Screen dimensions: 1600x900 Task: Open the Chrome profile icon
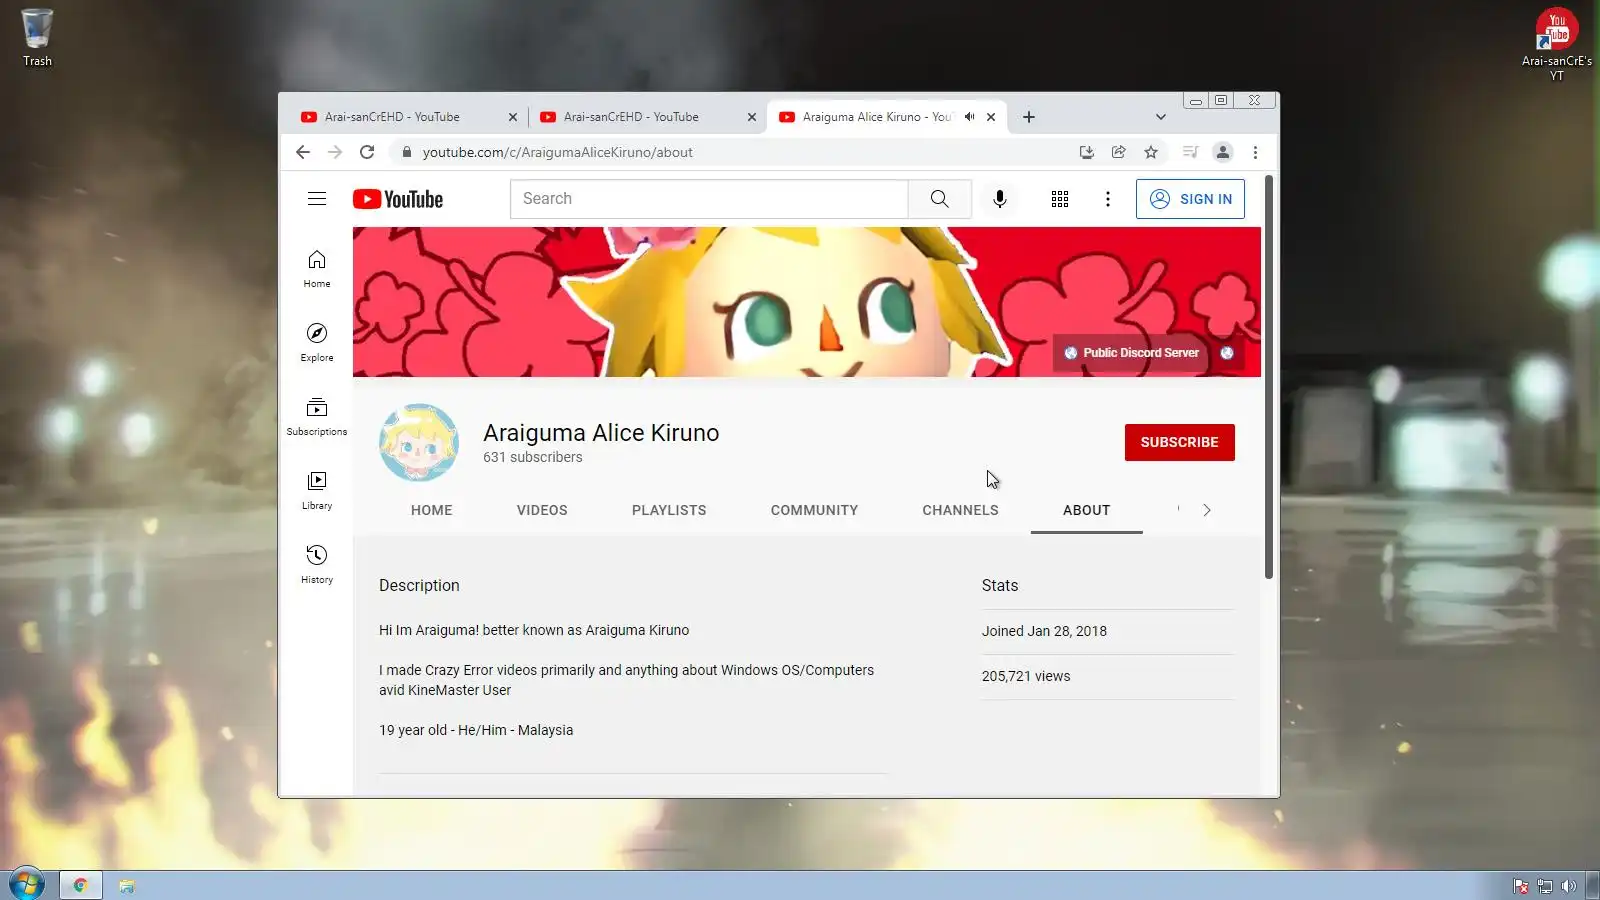pos(1222,152)
